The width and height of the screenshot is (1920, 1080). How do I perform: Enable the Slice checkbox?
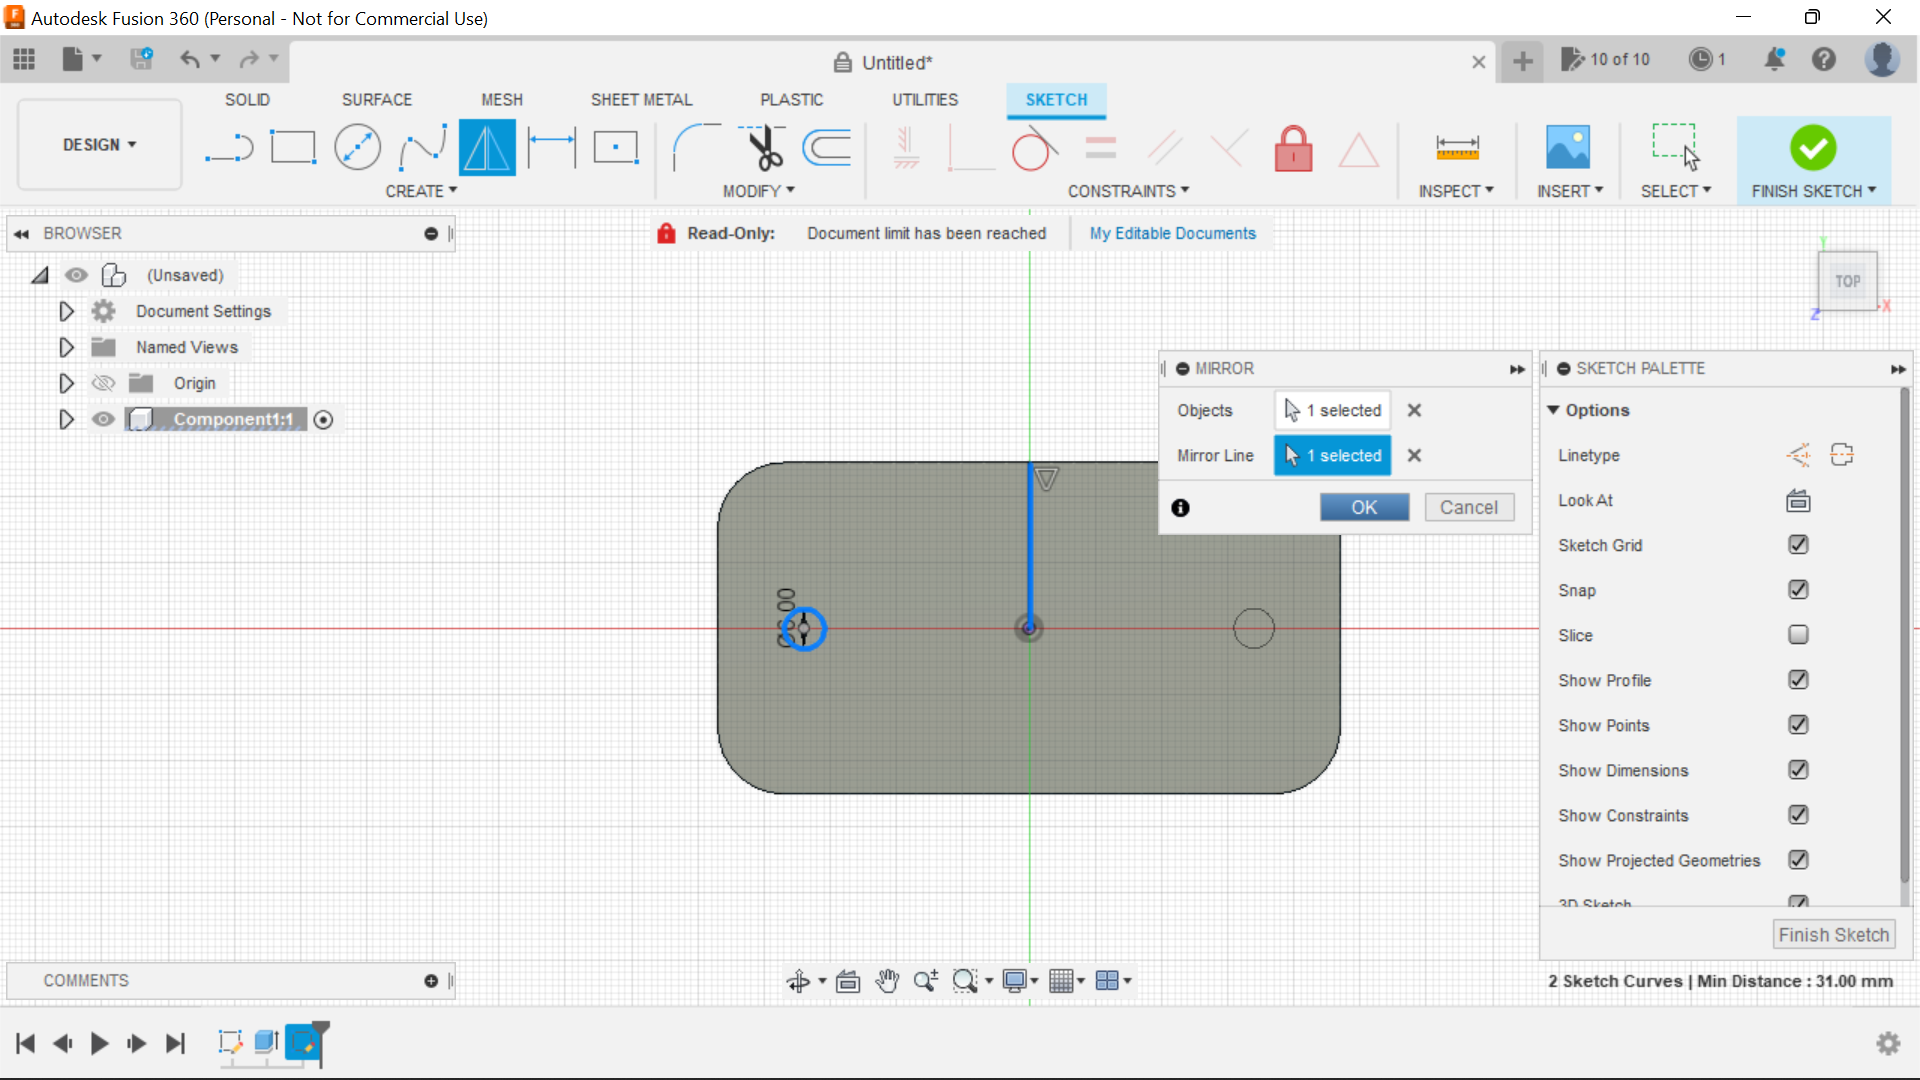point(1798,635)
